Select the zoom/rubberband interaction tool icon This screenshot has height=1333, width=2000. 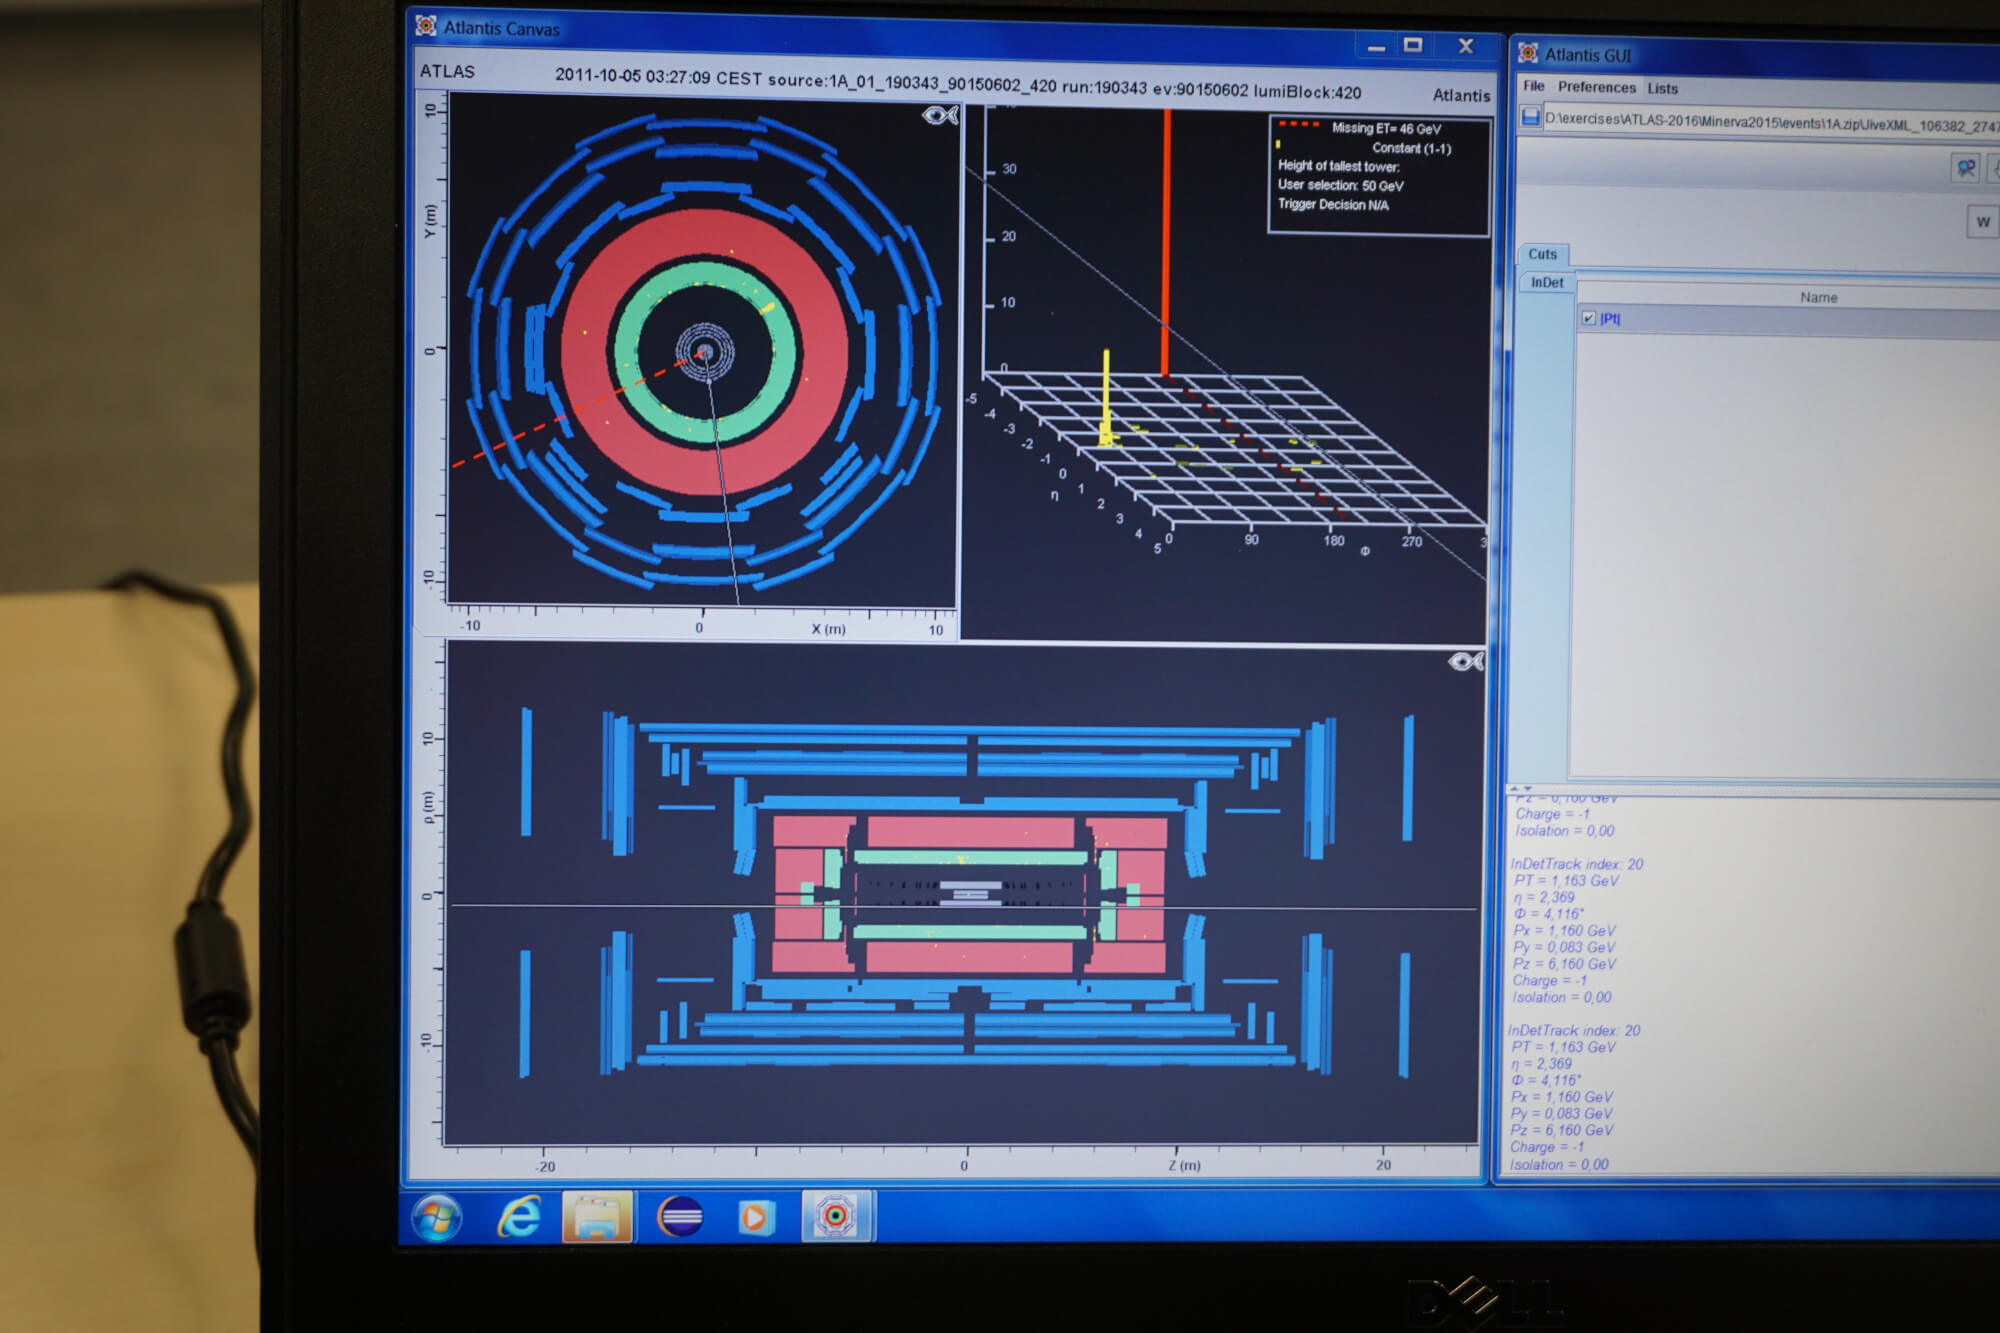1965,167
